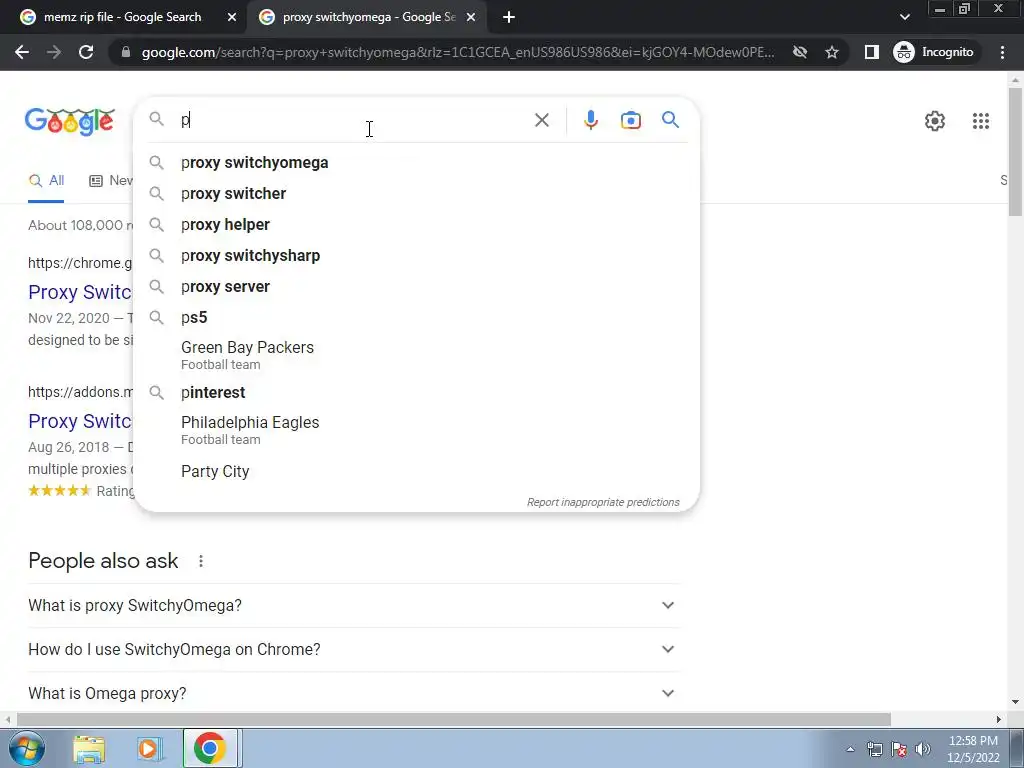The image size is (1024, 768).
Task: Click the scroll right arrow
Action: coord(999,719)
